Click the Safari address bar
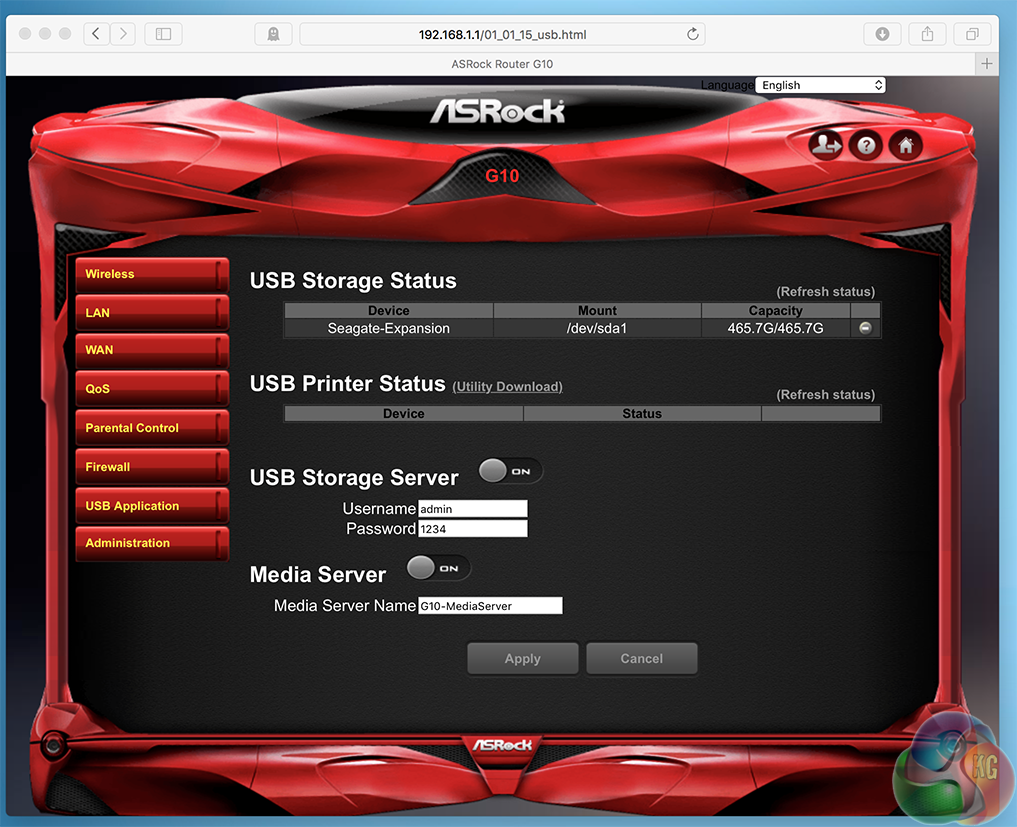This screenshot has height=827, width=1017. coord(503,34)
